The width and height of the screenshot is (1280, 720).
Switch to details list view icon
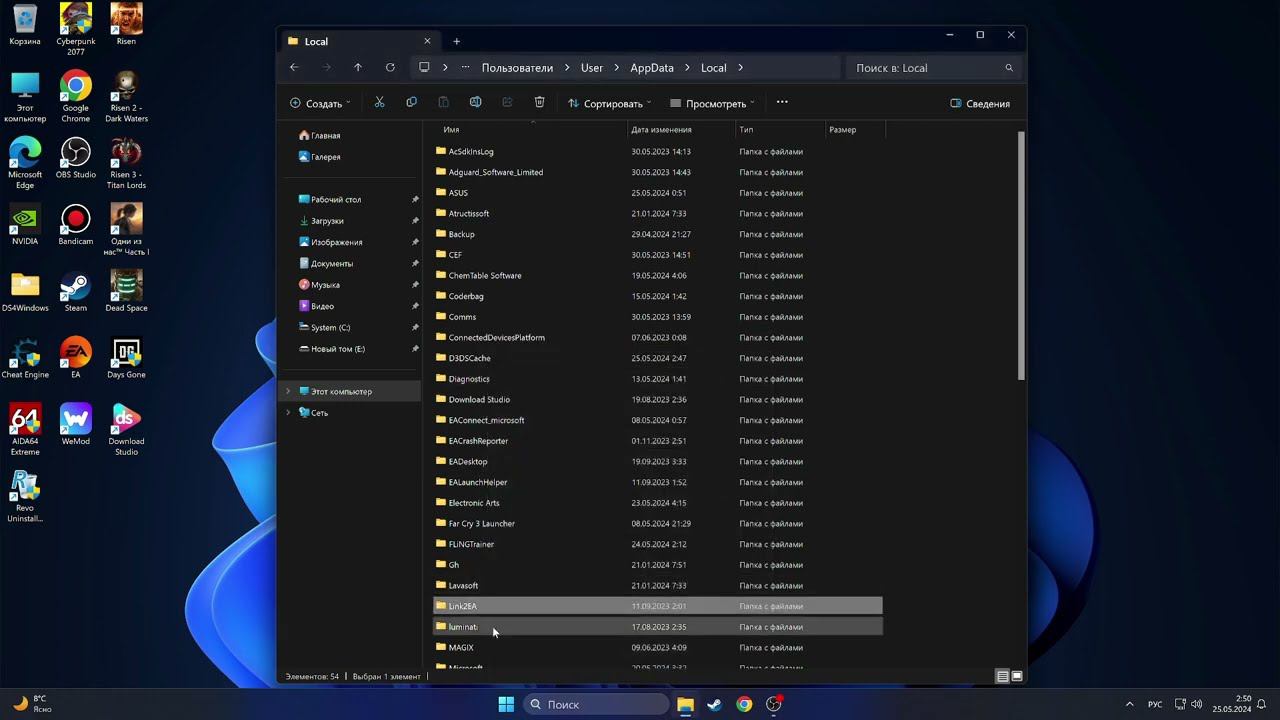[1002, 676]
